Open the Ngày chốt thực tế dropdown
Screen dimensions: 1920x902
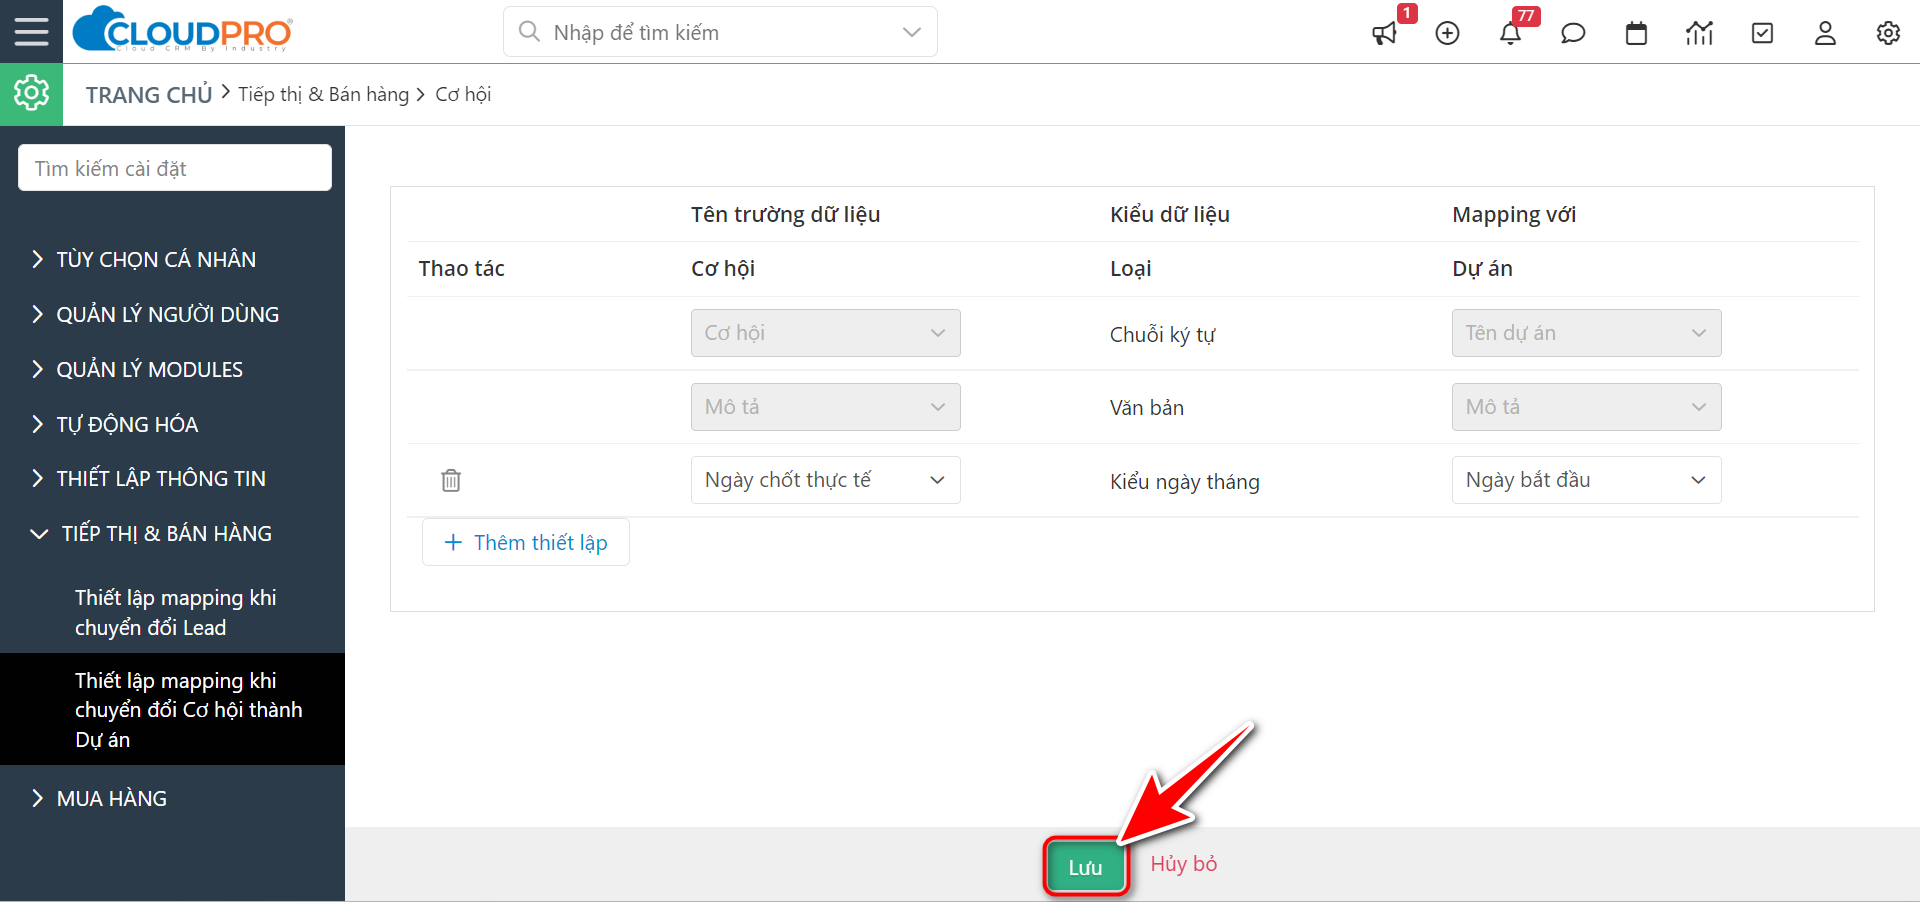825,480
